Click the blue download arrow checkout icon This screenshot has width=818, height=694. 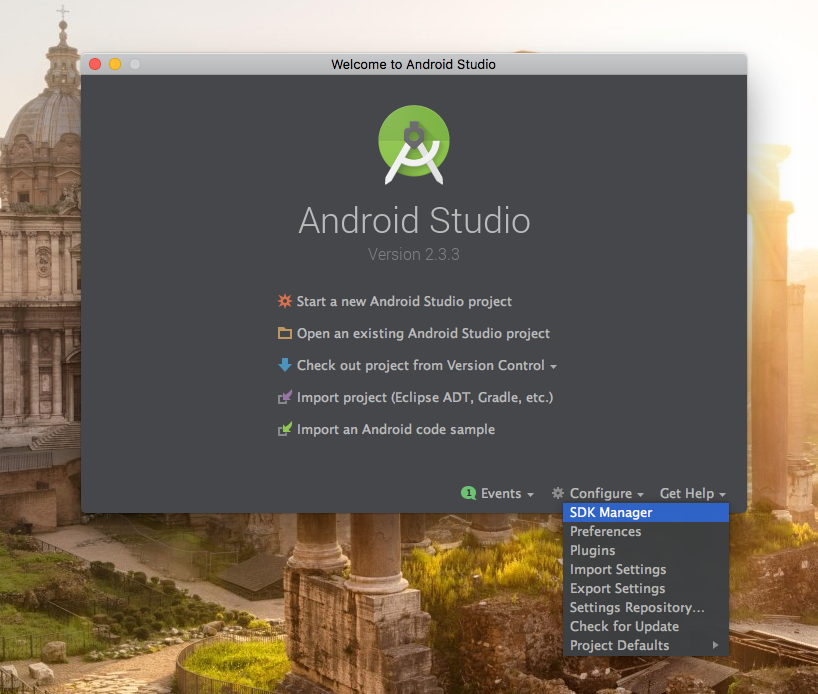coord(285,365)
